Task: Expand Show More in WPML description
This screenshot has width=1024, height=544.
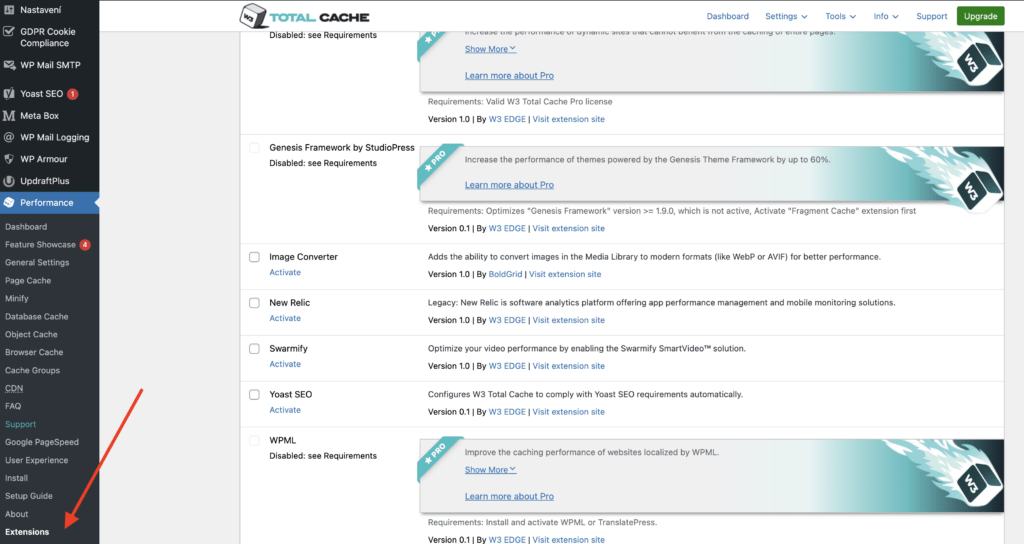Action: coord(490,470)
